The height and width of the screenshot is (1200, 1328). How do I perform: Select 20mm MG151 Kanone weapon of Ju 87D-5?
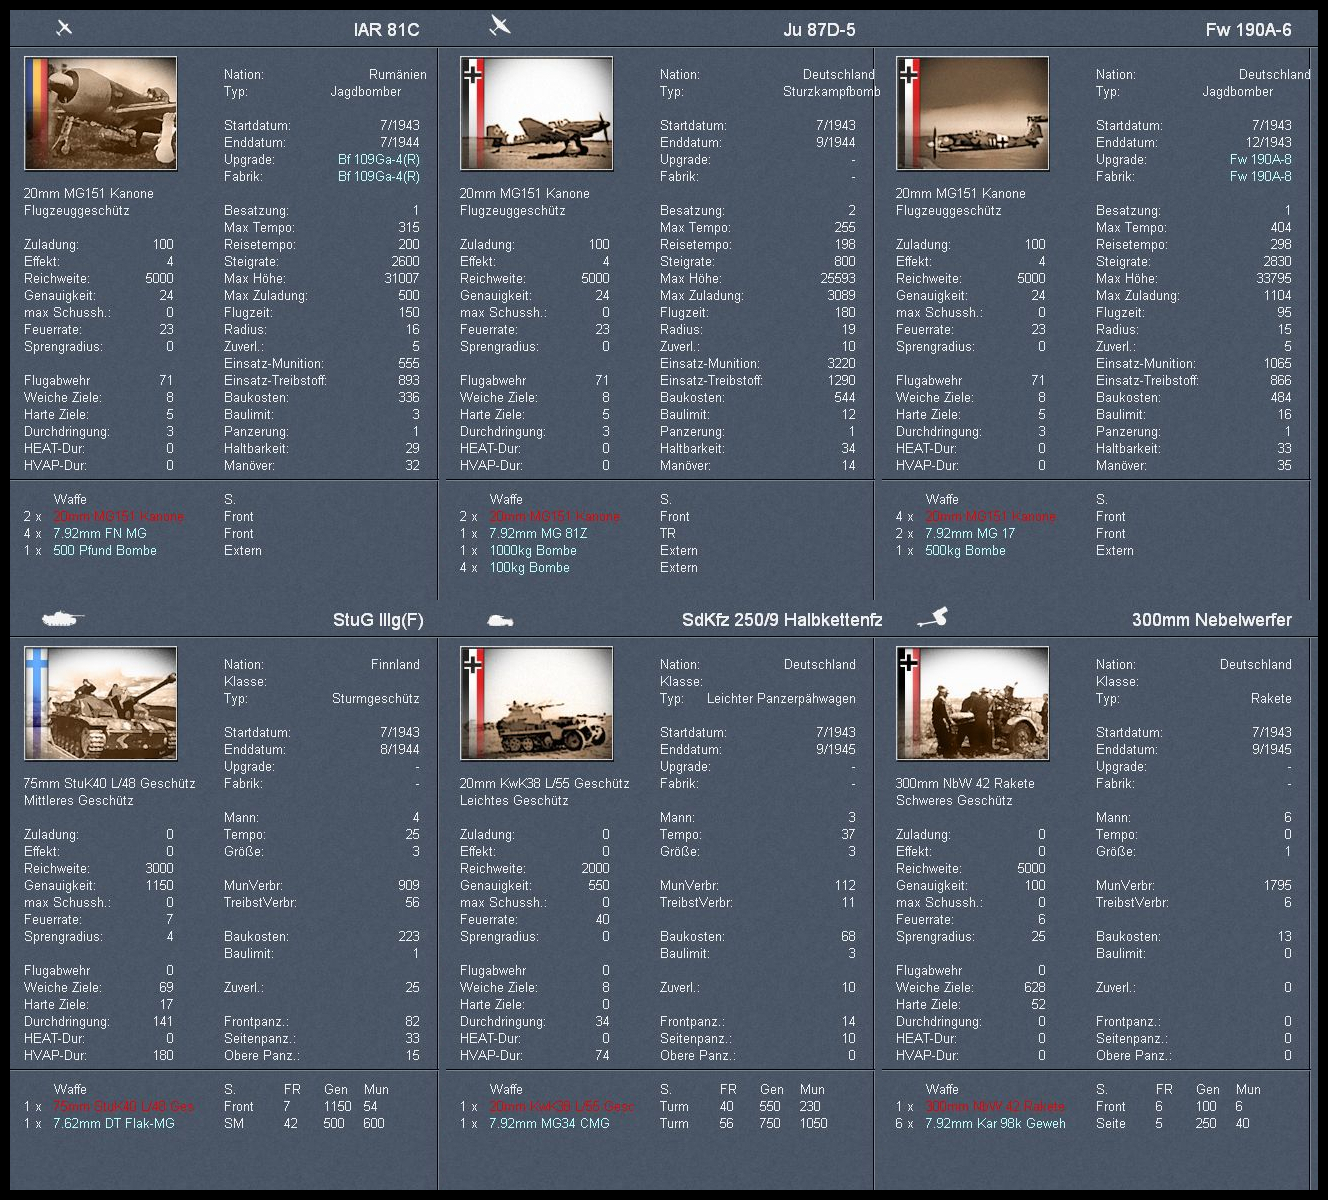[555, 517]
